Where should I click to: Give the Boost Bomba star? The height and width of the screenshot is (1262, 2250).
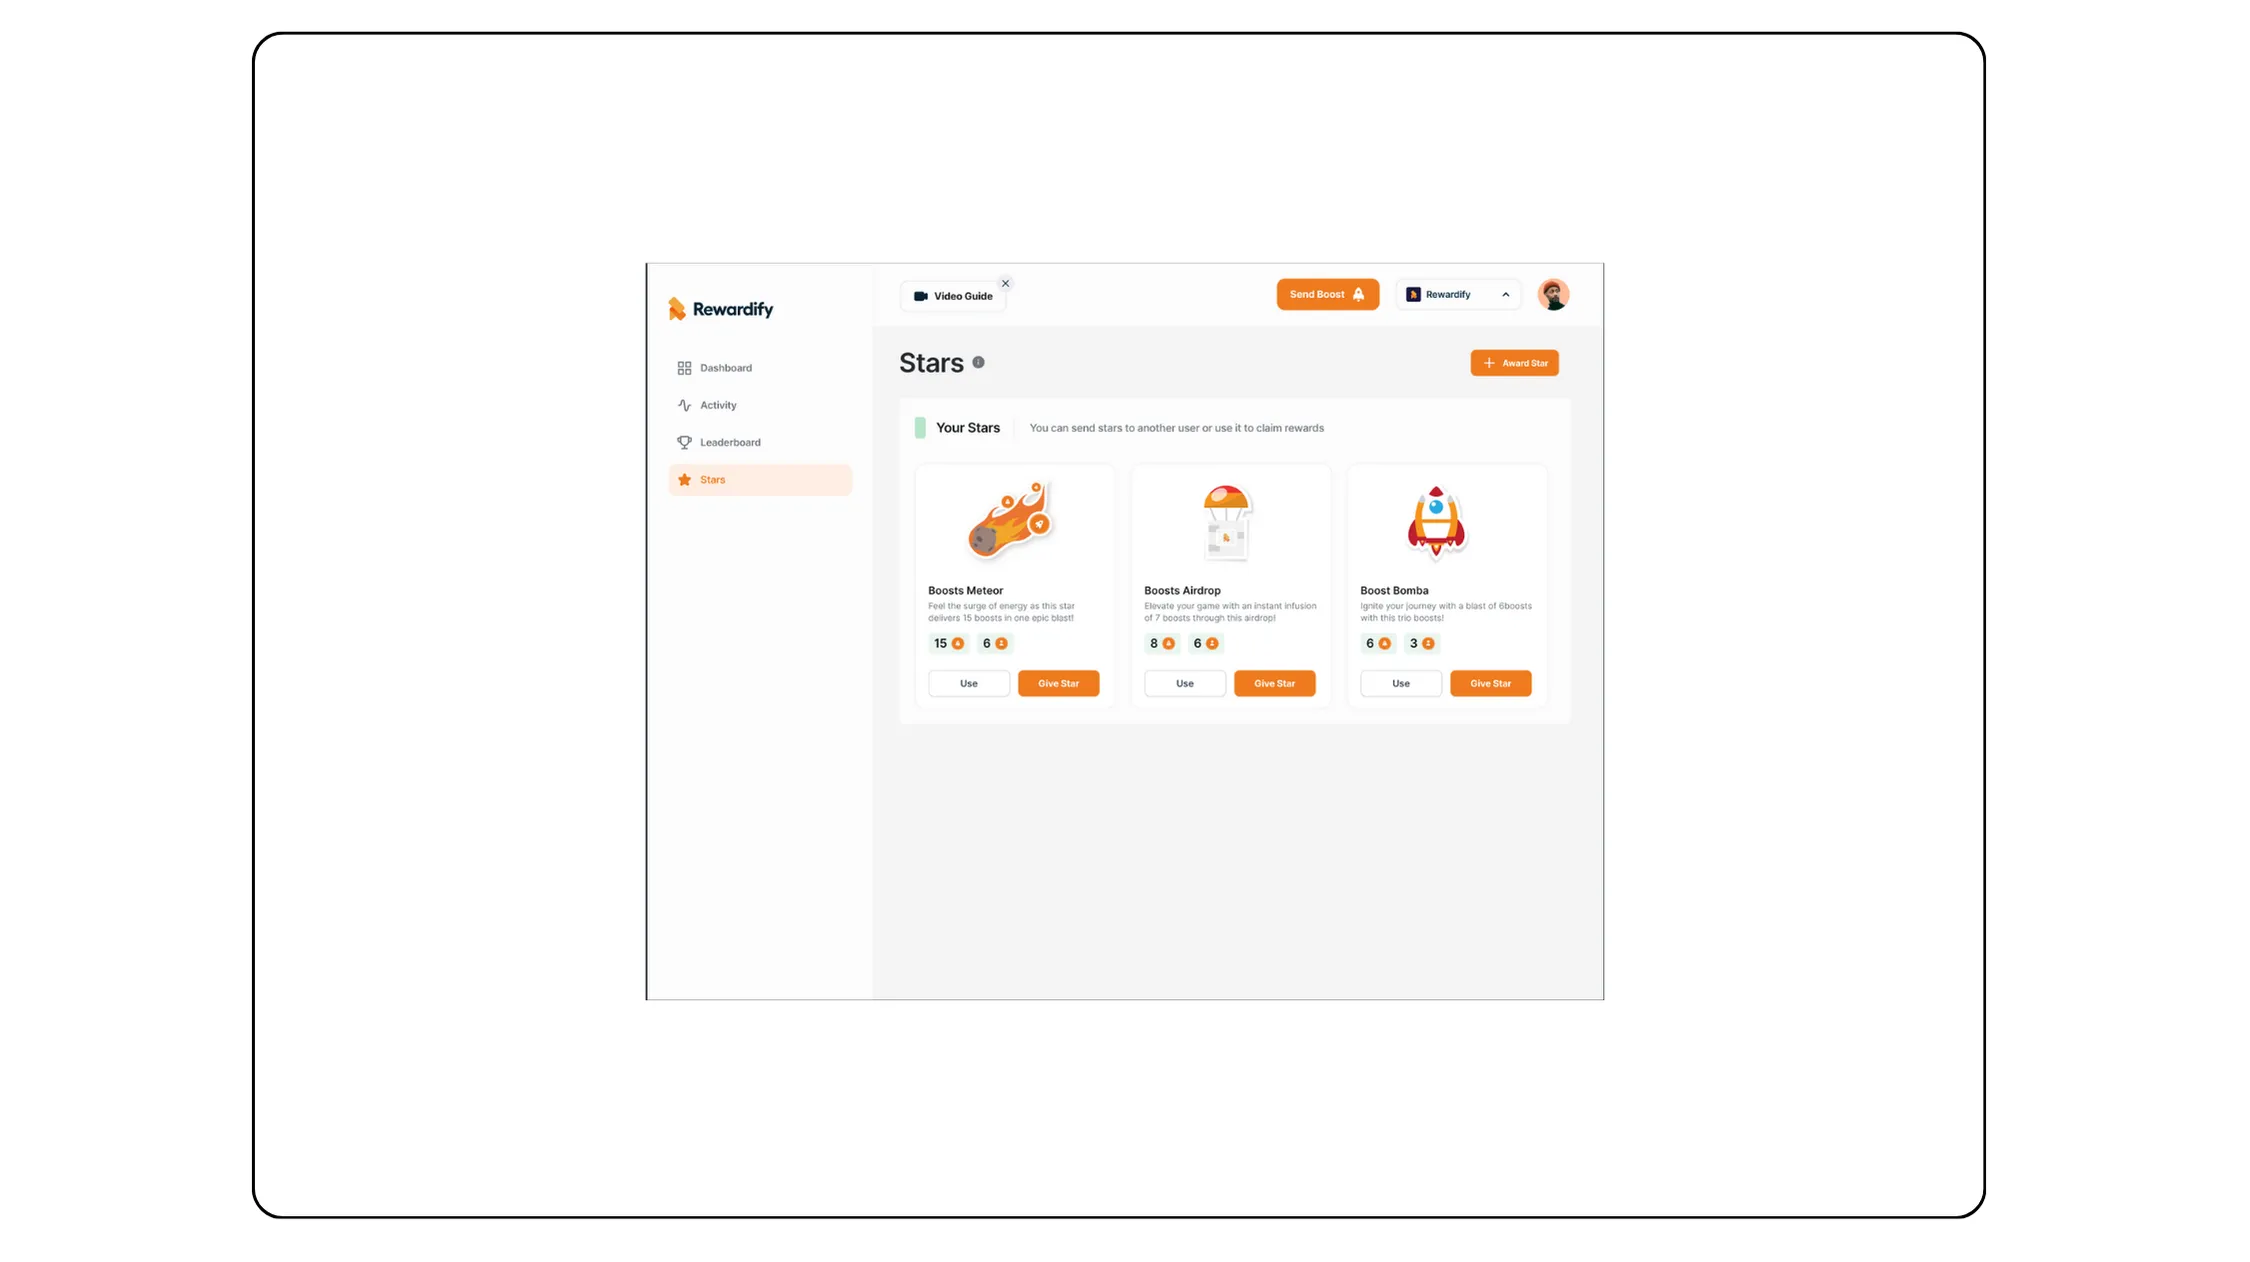(x=1490, y=683)
